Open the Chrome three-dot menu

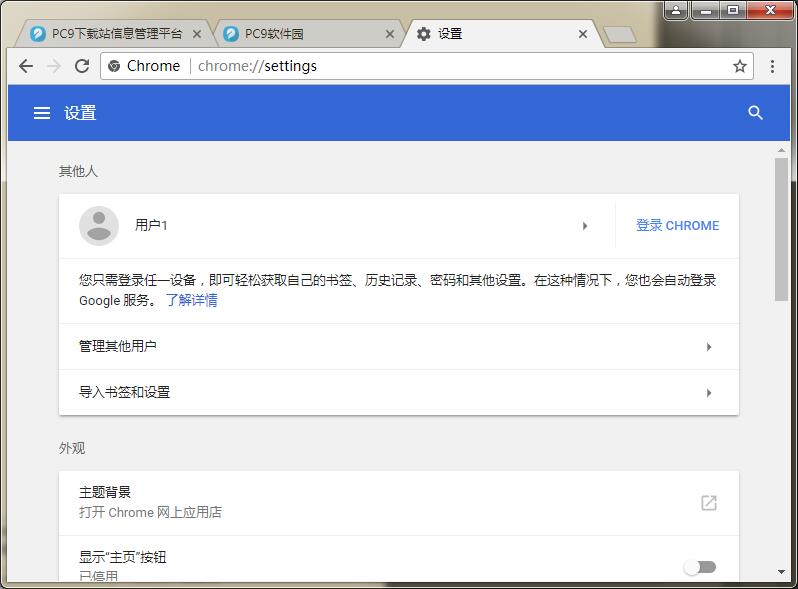point(772,66)
